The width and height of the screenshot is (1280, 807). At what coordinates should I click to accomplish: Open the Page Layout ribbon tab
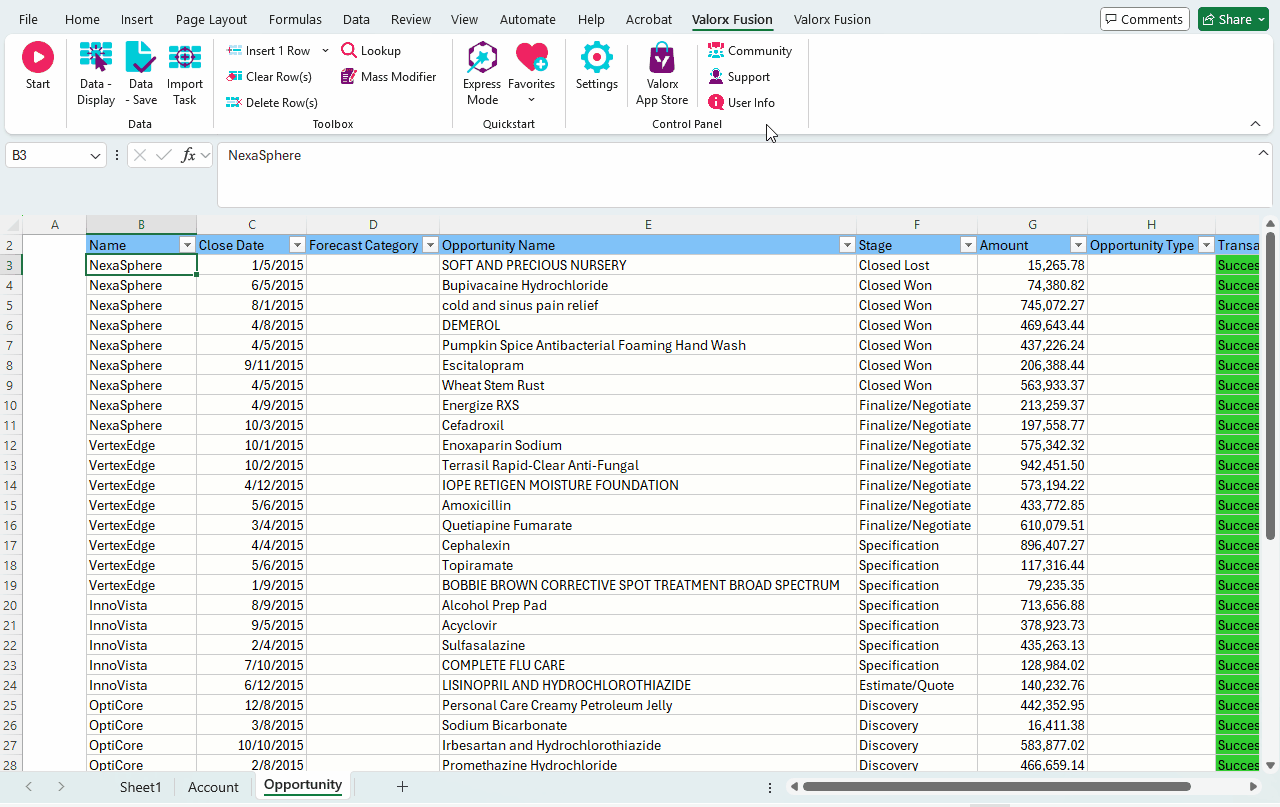[x=211, y=19]
